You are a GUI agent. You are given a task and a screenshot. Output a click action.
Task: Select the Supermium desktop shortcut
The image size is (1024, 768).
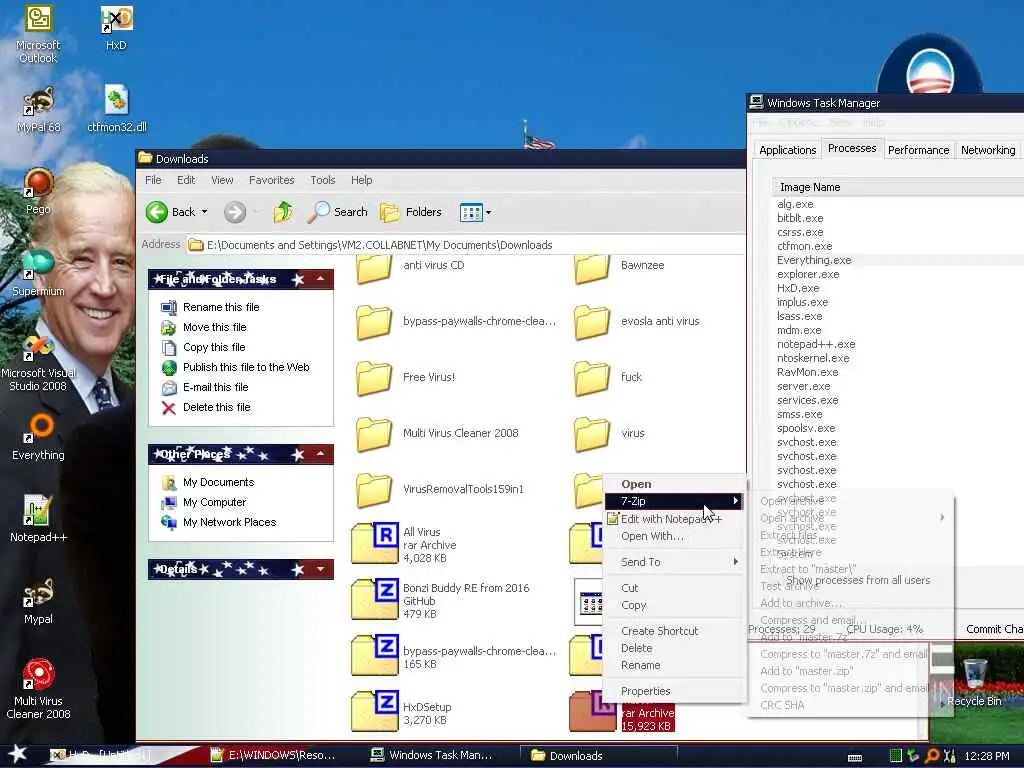pos(38,273)
